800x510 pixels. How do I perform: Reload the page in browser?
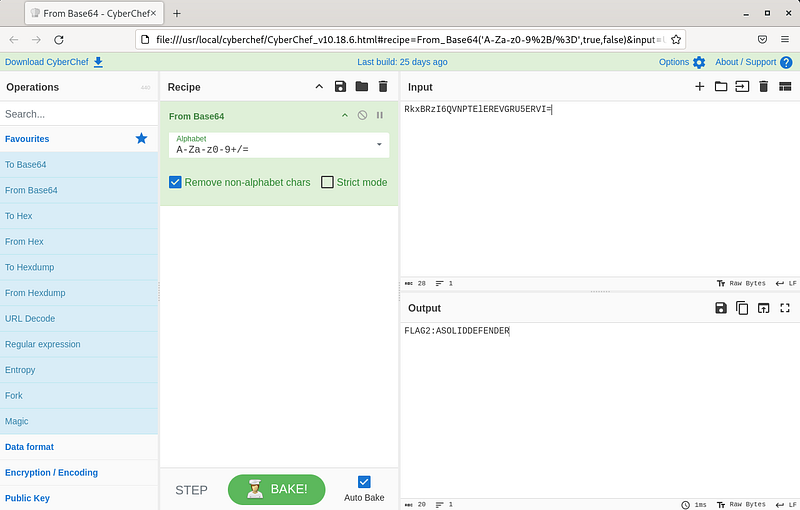(59, 39)
